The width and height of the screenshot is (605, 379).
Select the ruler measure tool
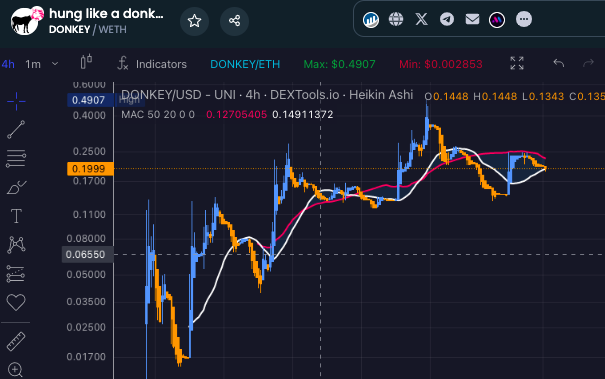(x=16, y=341)
